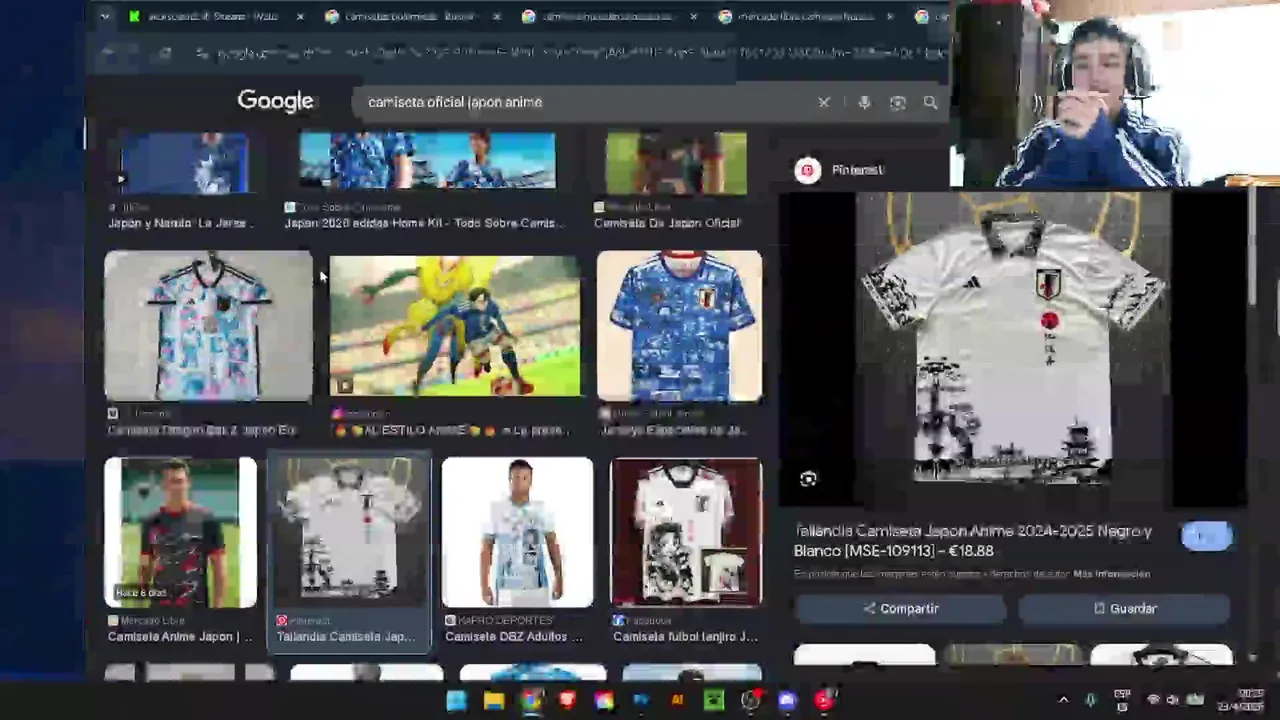1280x720 pixels.
Task: Open Illustrator from the taskbar
Action: click(677, 701)
